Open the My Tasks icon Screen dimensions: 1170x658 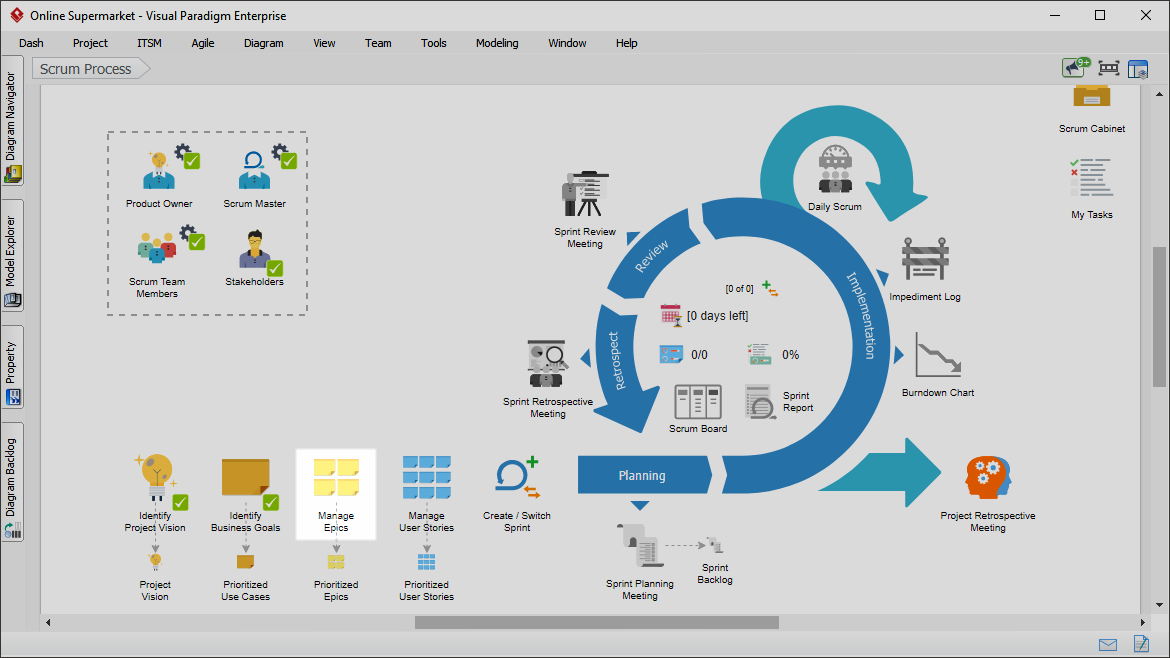click(1092, 177)
